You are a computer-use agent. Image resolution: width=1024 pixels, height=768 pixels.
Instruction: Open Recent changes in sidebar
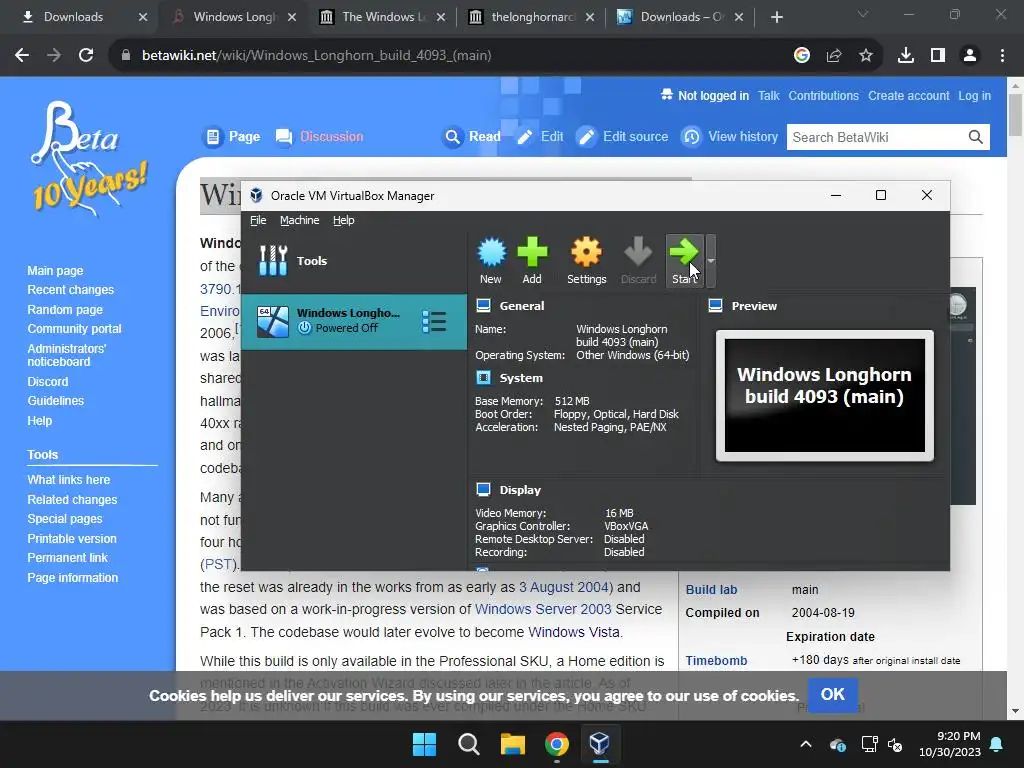(x=71, y=289)
